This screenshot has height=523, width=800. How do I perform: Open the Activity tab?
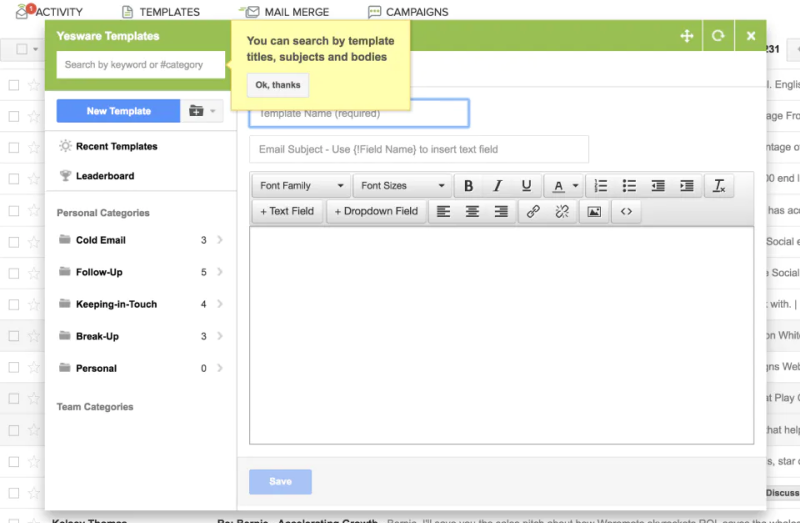(x=49, y=11)
